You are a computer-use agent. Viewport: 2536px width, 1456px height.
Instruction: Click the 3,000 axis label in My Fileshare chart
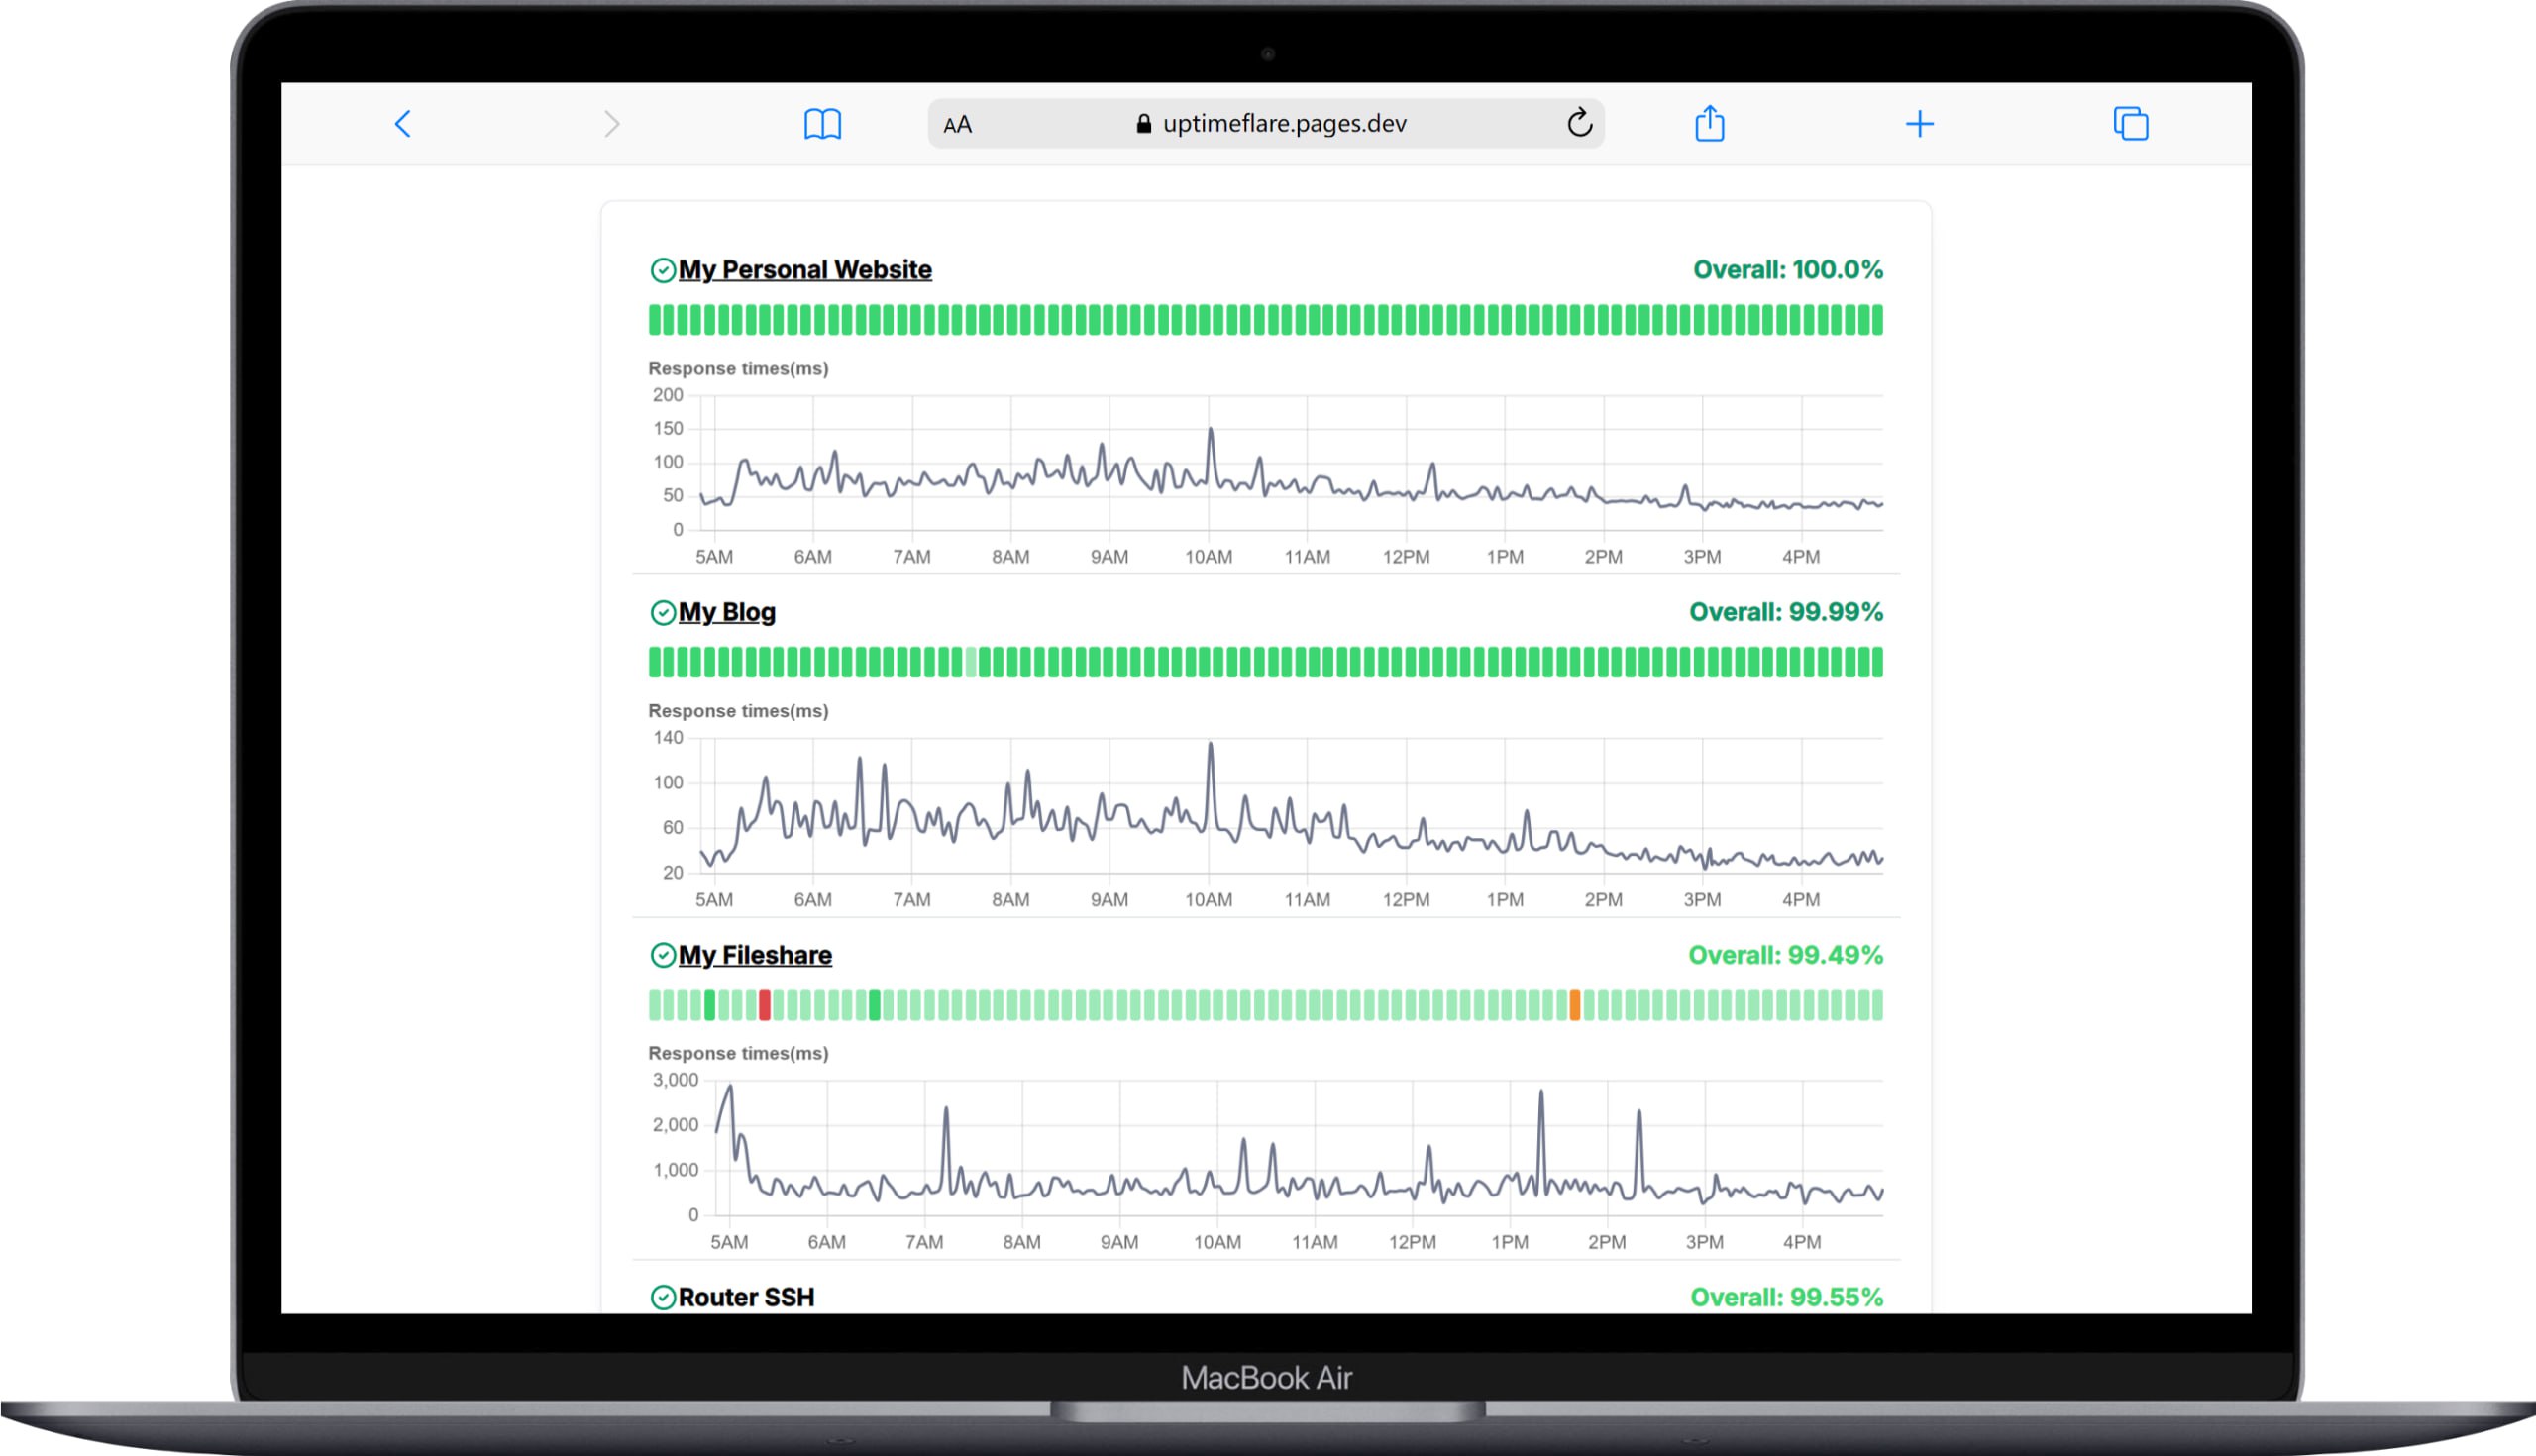pyautogui.click(x=675, y=1080)
